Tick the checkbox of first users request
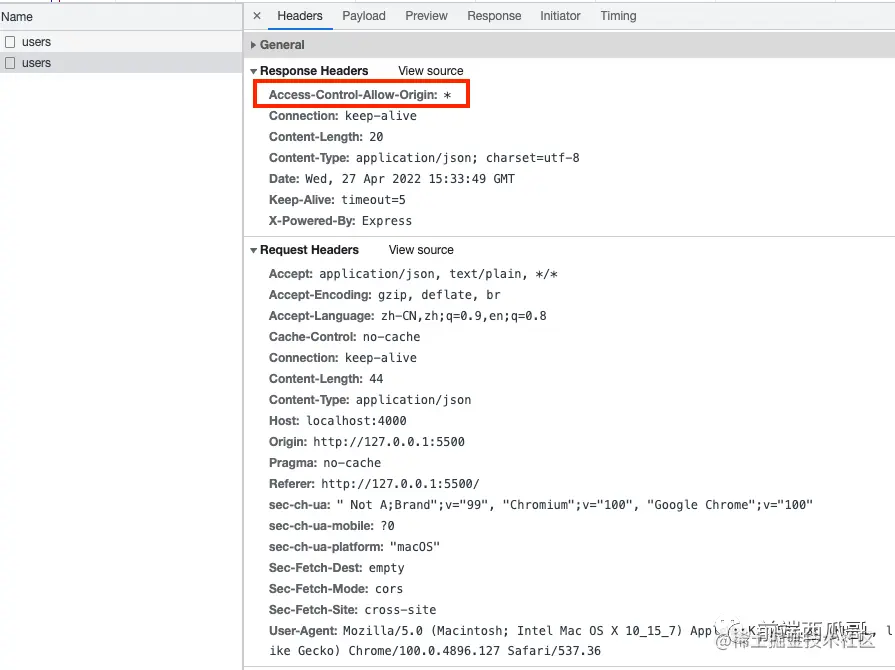The image size is (895, 670). [x=10, y=42]
